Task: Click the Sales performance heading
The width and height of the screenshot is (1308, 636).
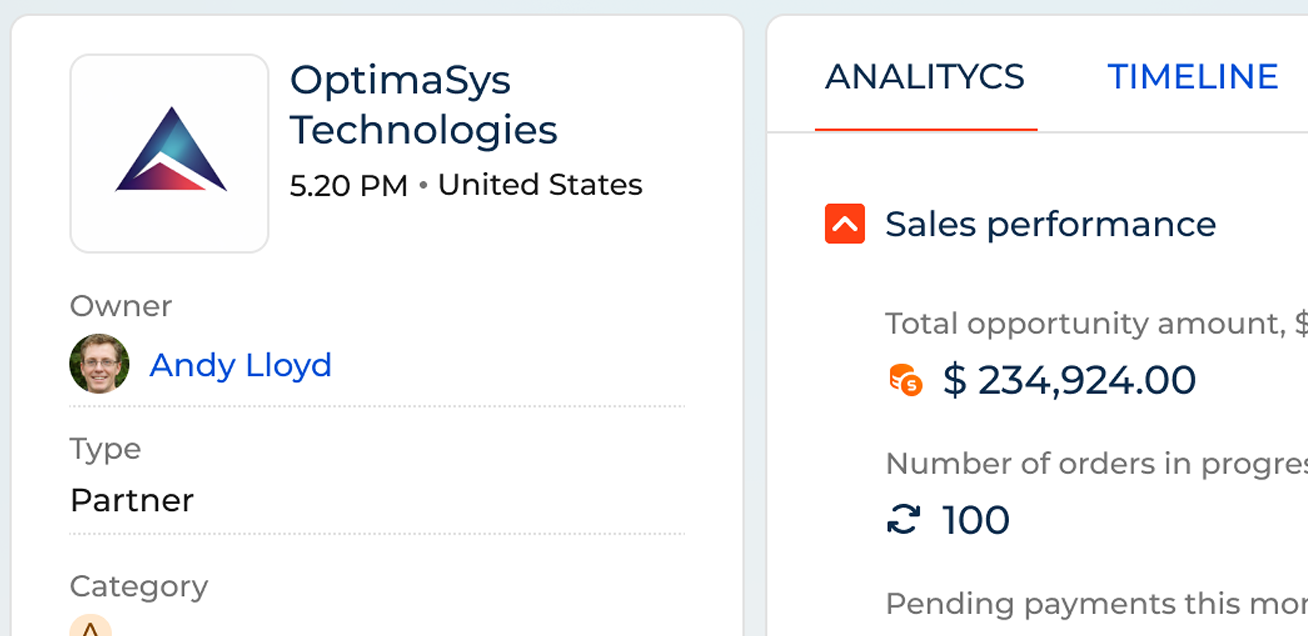Action: tap(1050, 223)
